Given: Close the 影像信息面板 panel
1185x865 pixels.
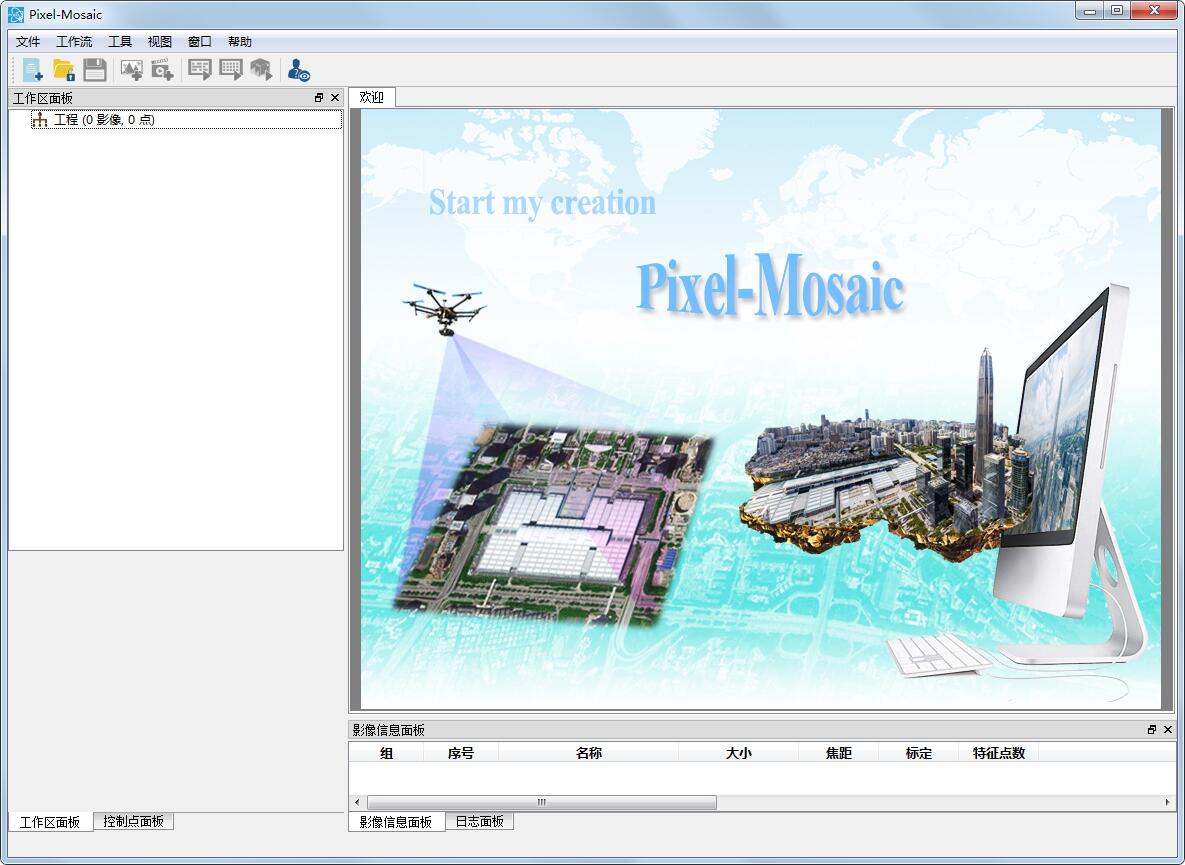Looking at the screenshot, I should (1168, 729).
